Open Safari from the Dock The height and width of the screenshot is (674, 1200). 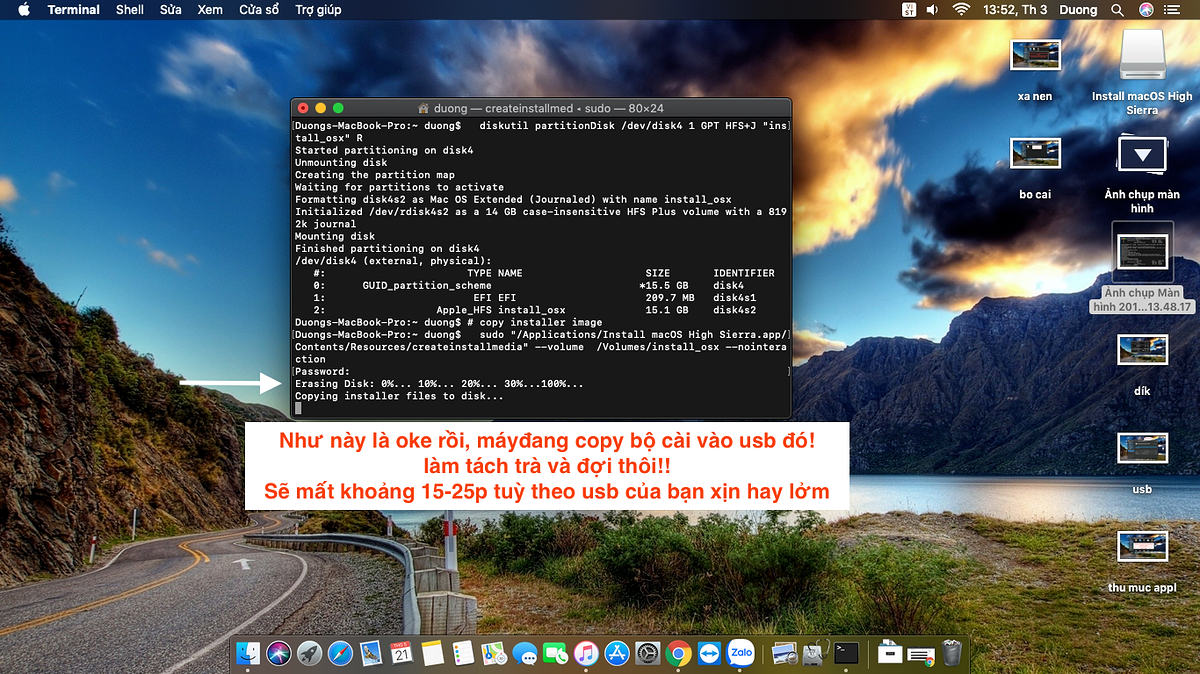click(341, 653)
